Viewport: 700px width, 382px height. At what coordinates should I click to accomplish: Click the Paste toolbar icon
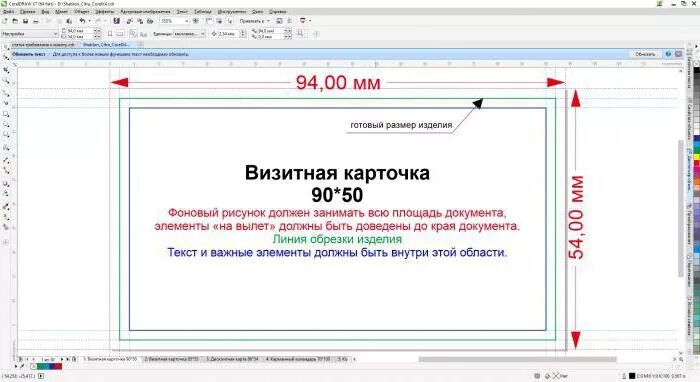click(69, 21)
